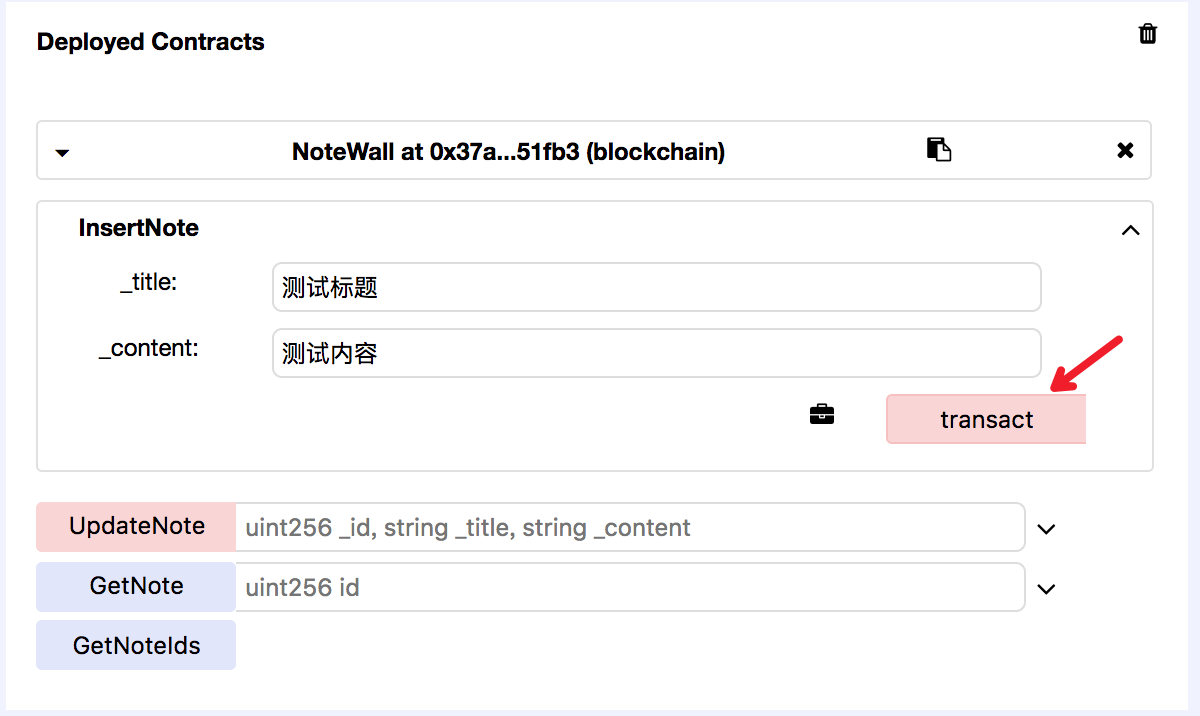This screenshot has width=1200, height=716.
Task: Copy InsertNote call data via briefcase icon
Action: point(822,414)
